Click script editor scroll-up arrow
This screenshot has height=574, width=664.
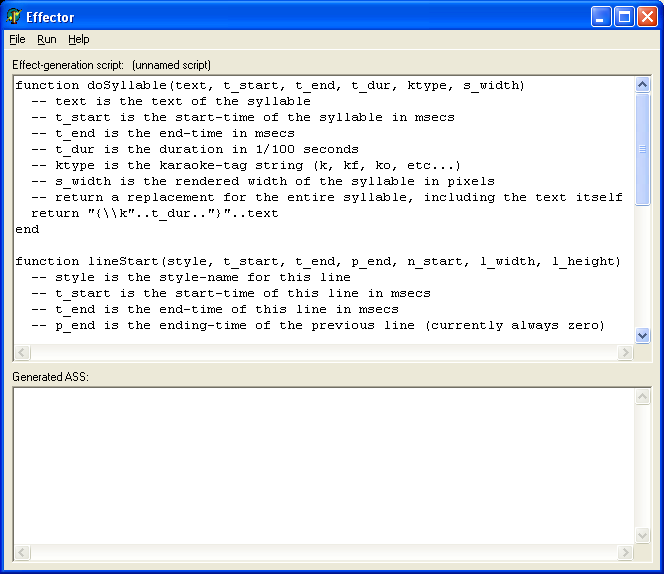(x=642, y=85)
